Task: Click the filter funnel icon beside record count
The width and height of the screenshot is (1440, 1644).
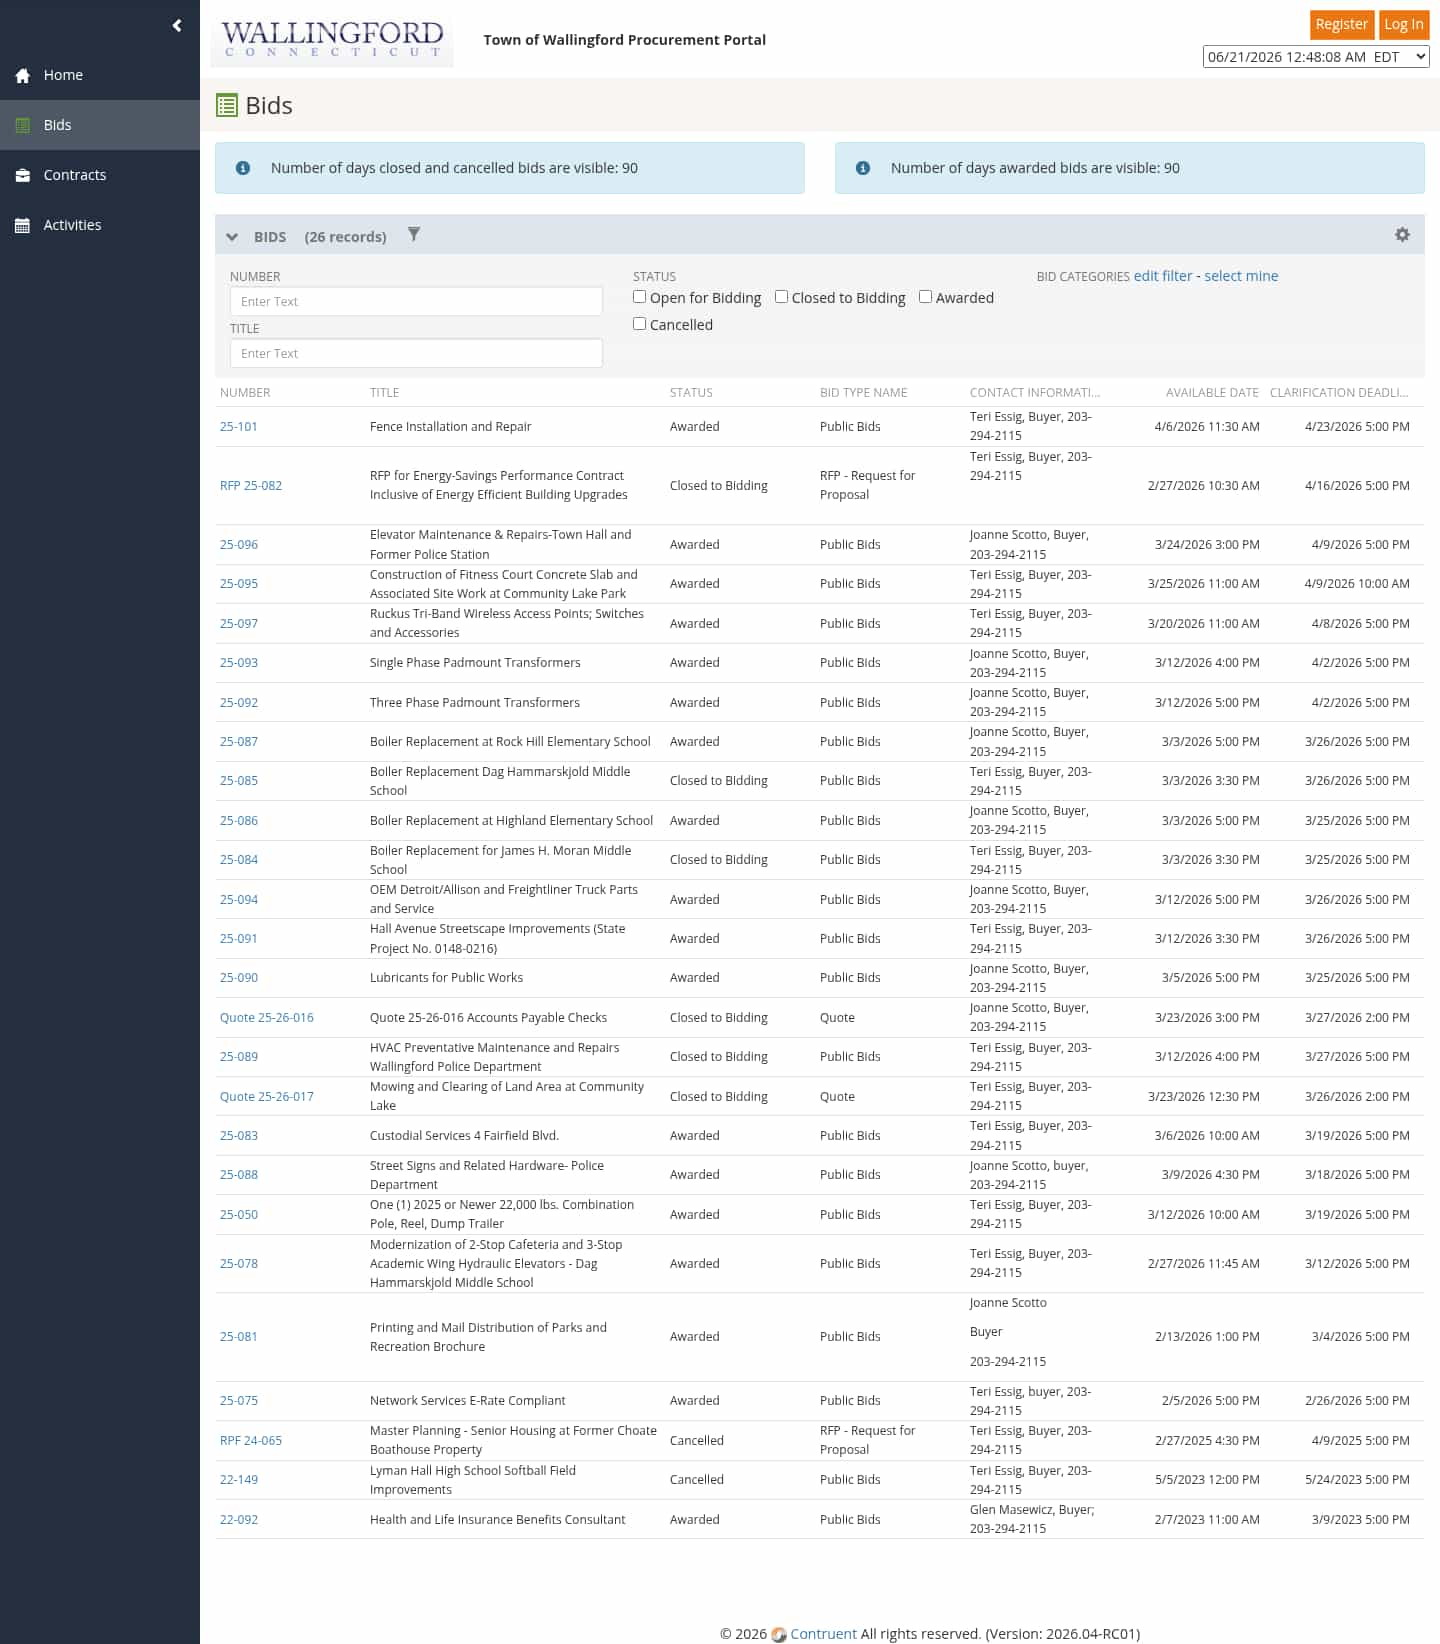Action: click(414, 234)
